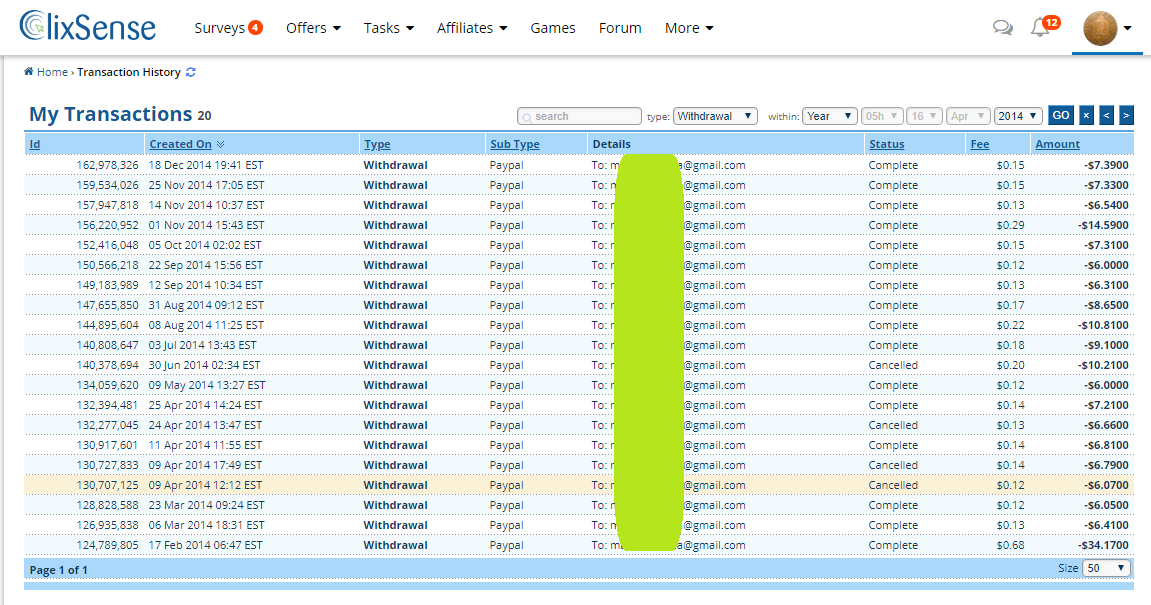Open the within Year dropdown
The image size is (1151, 605).
[x=829, y=116]
